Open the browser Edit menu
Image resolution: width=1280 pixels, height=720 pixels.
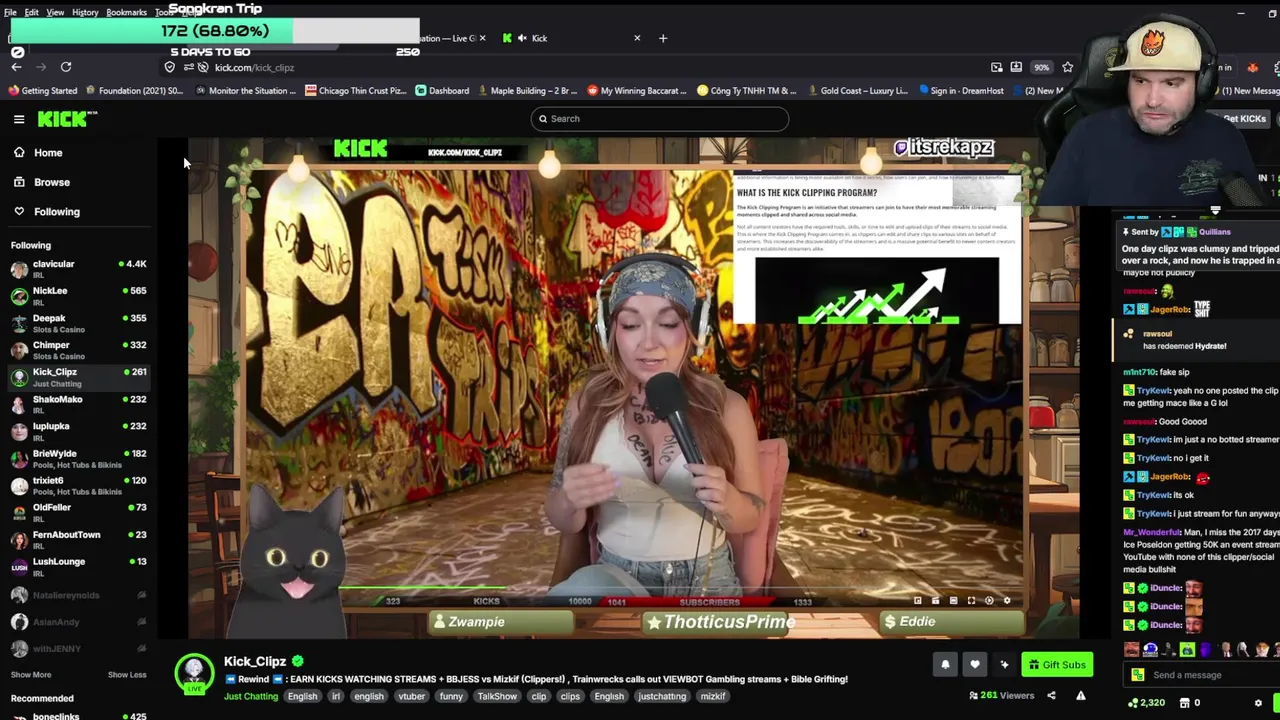(x=32, y=12)
